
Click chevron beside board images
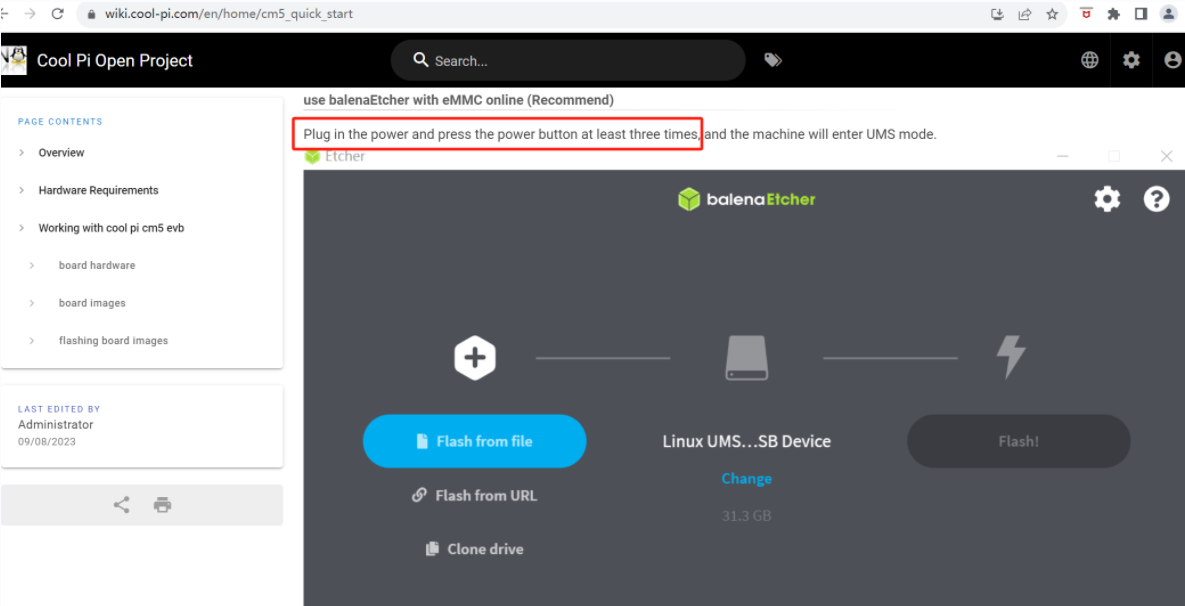32,303
